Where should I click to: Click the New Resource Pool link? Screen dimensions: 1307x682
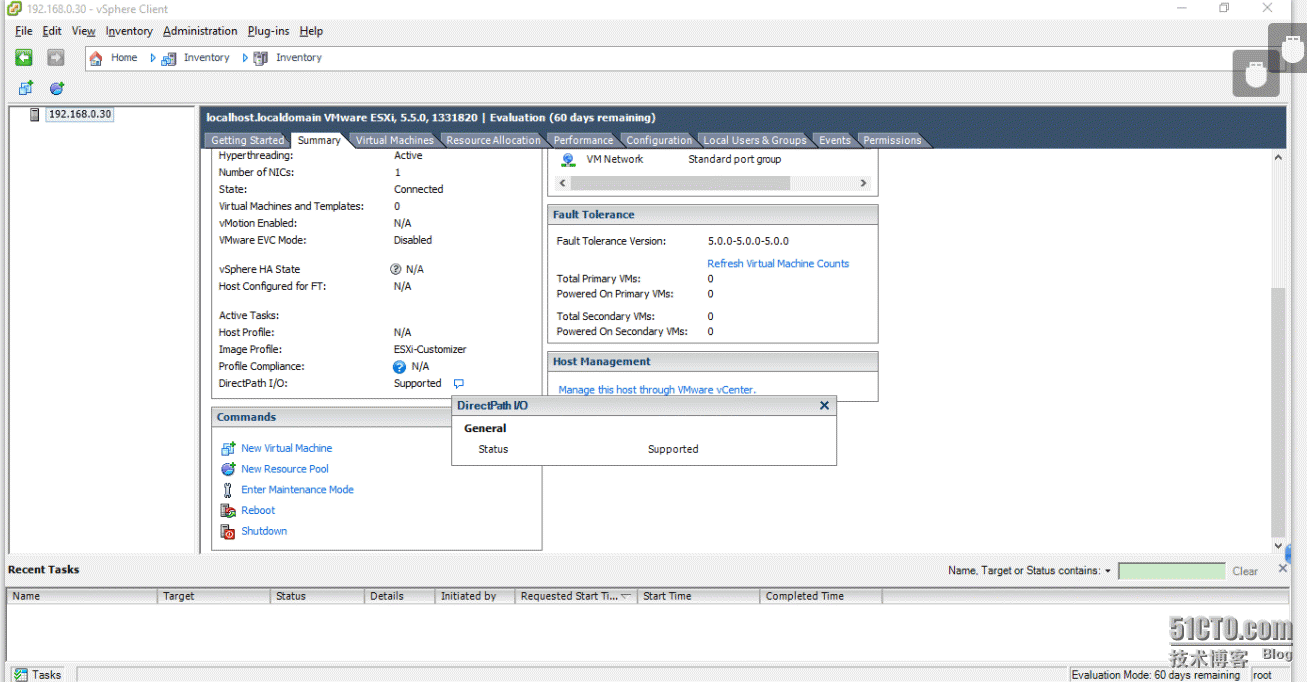[x=285, y=469]
